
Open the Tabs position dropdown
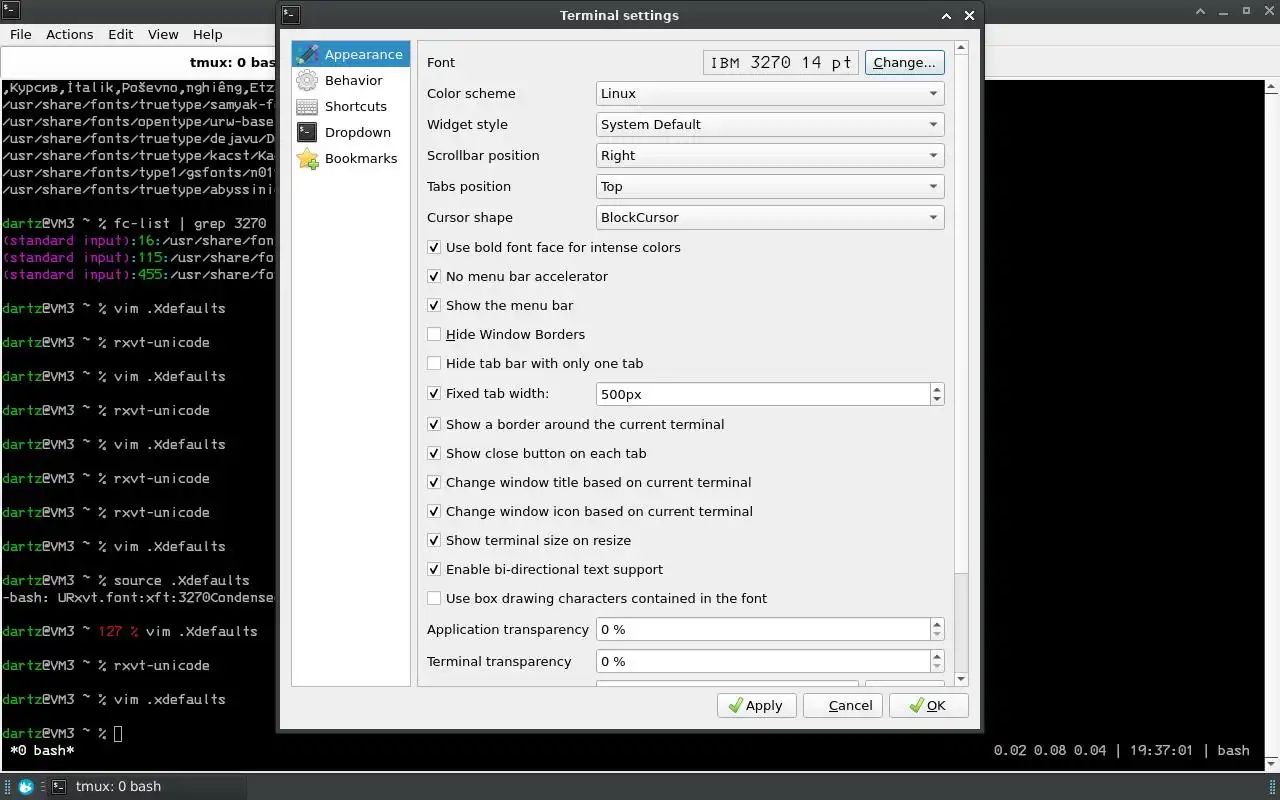[770, 186]
